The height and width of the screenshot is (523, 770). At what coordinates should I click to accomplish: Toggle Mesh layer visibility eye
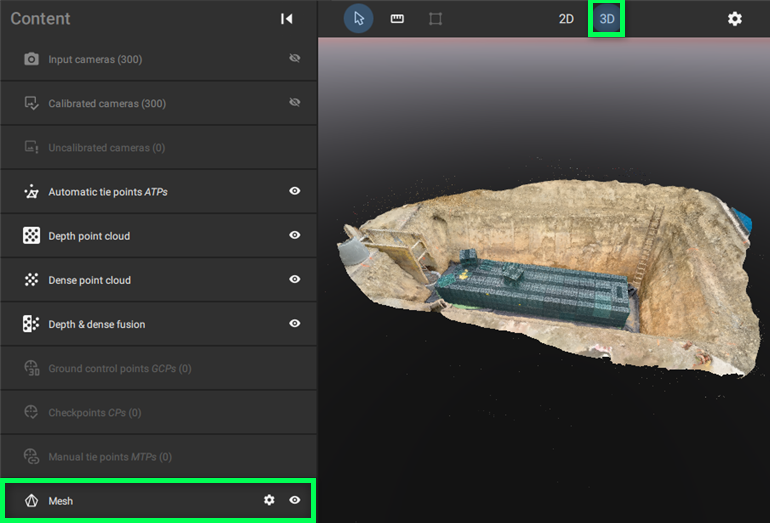295,500
